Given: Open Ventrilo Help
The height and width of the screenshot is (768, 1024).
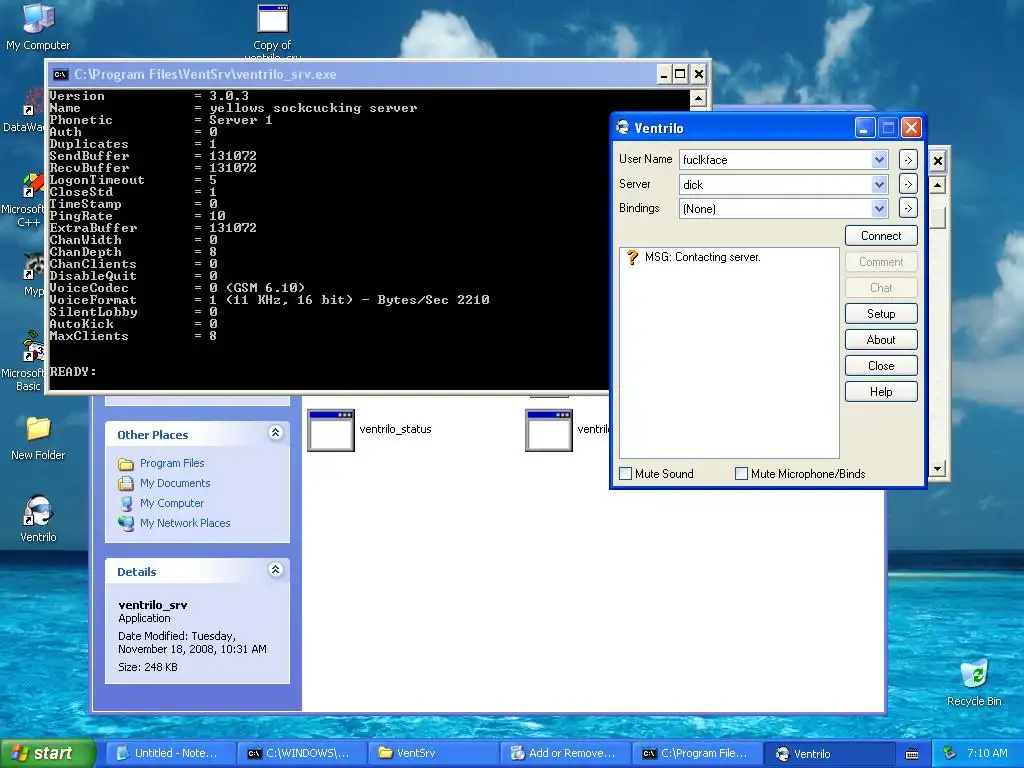Looking at the screenshot, I should pos(881,392).
